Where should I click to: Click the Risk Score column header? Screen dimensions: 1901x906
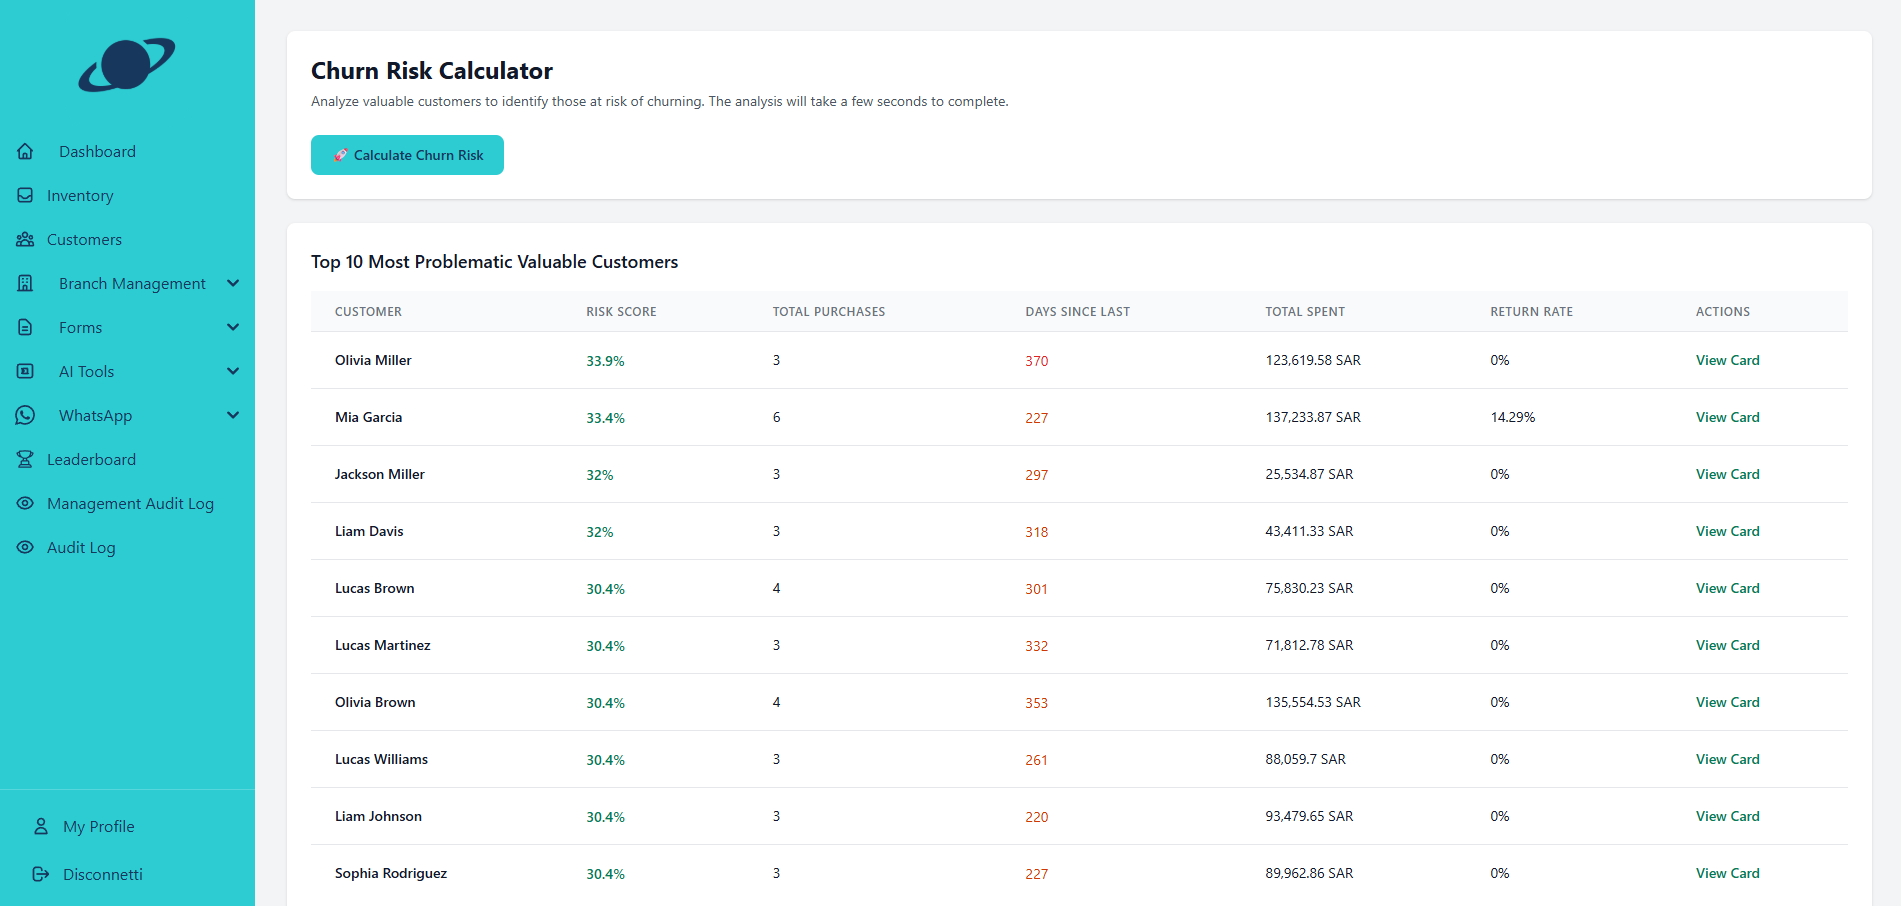620,311
